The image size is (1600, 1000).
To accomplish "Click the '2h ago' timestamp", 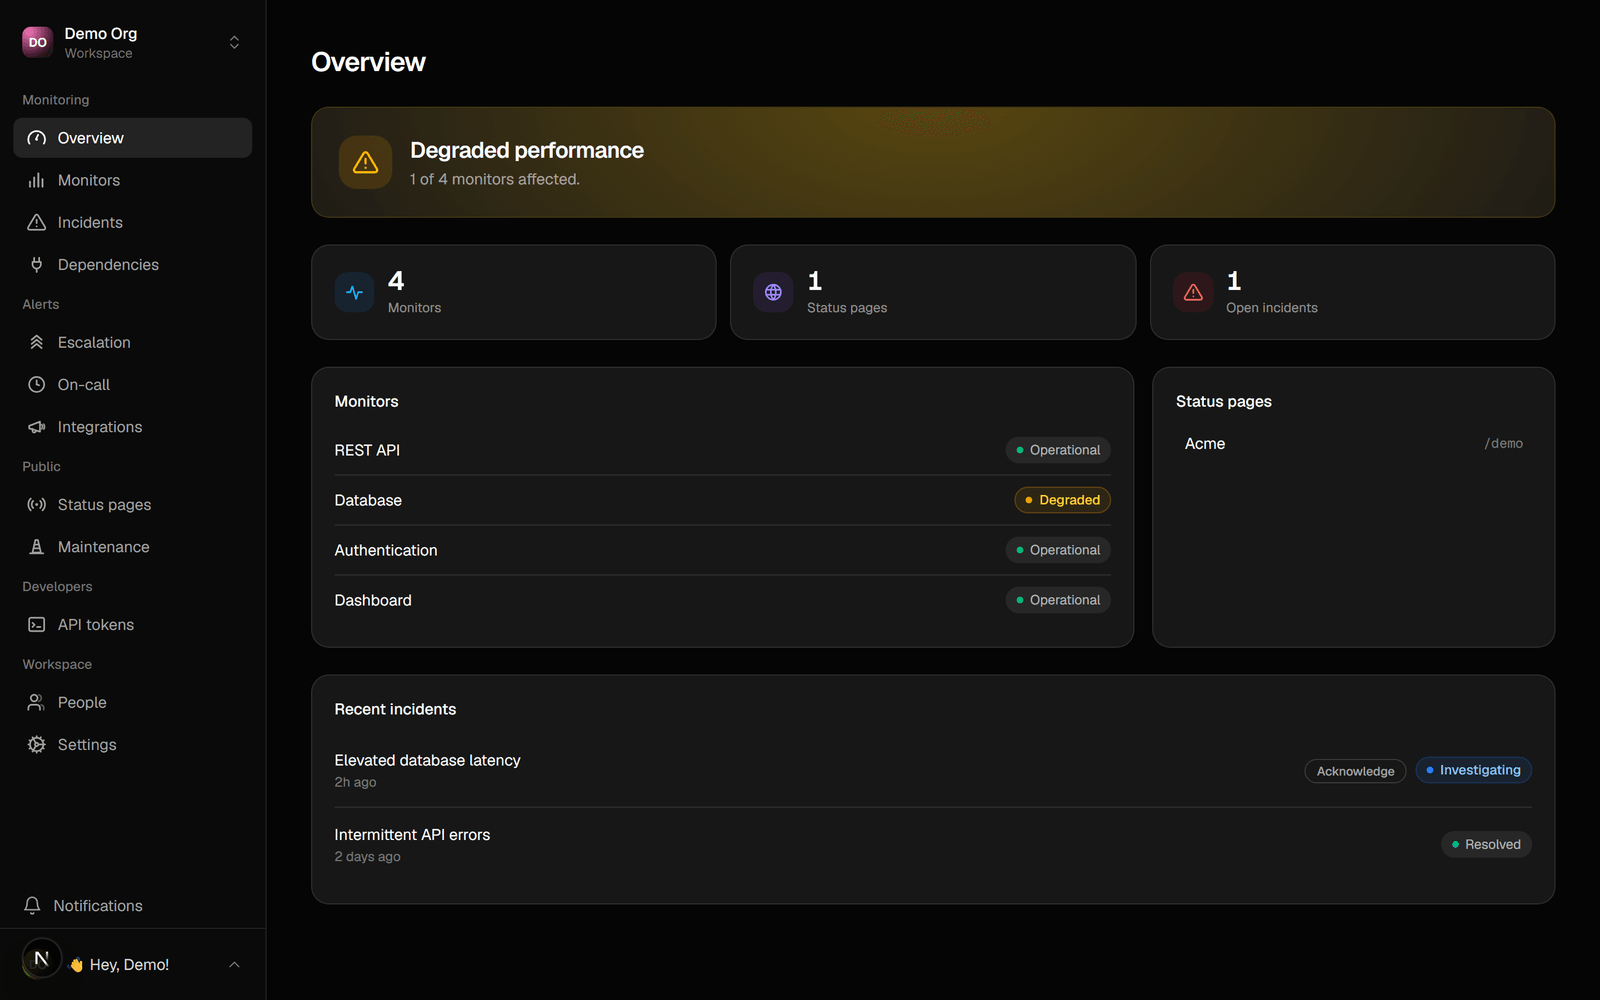I will click(355, 782).
